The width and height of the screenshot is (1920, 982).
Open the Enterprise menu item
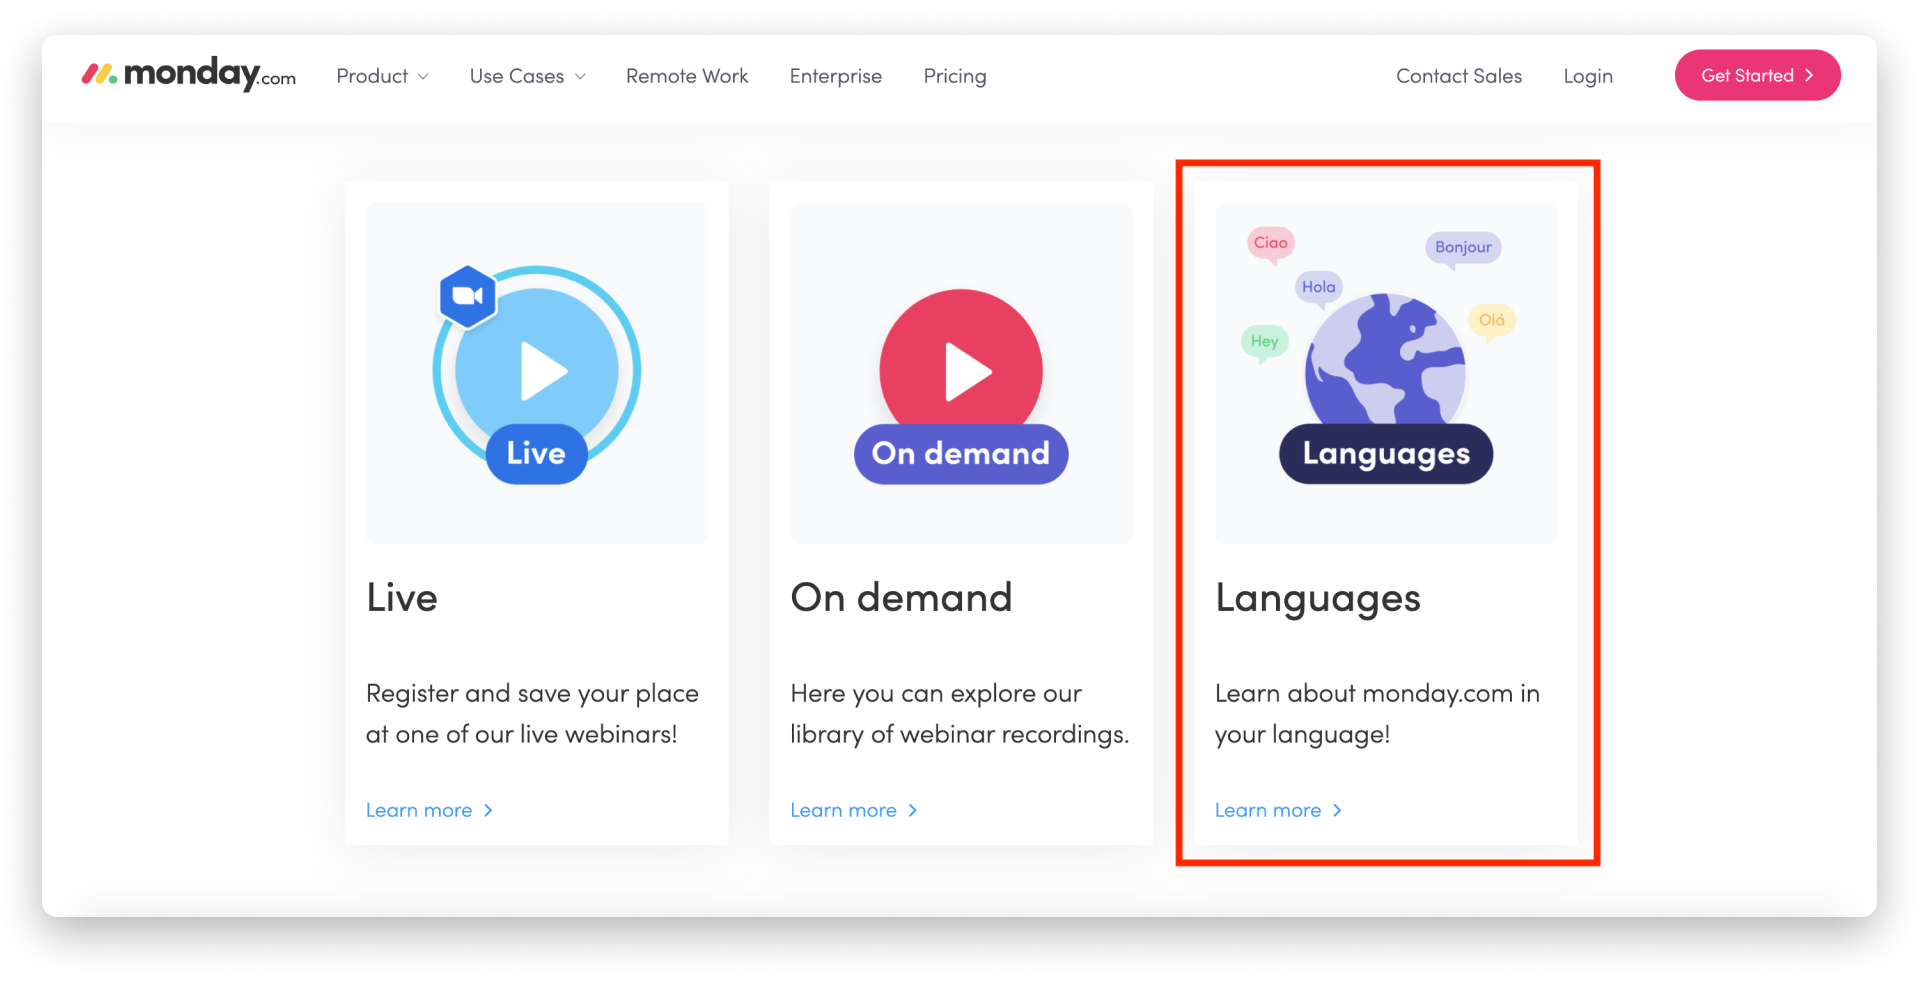[836, 76]
